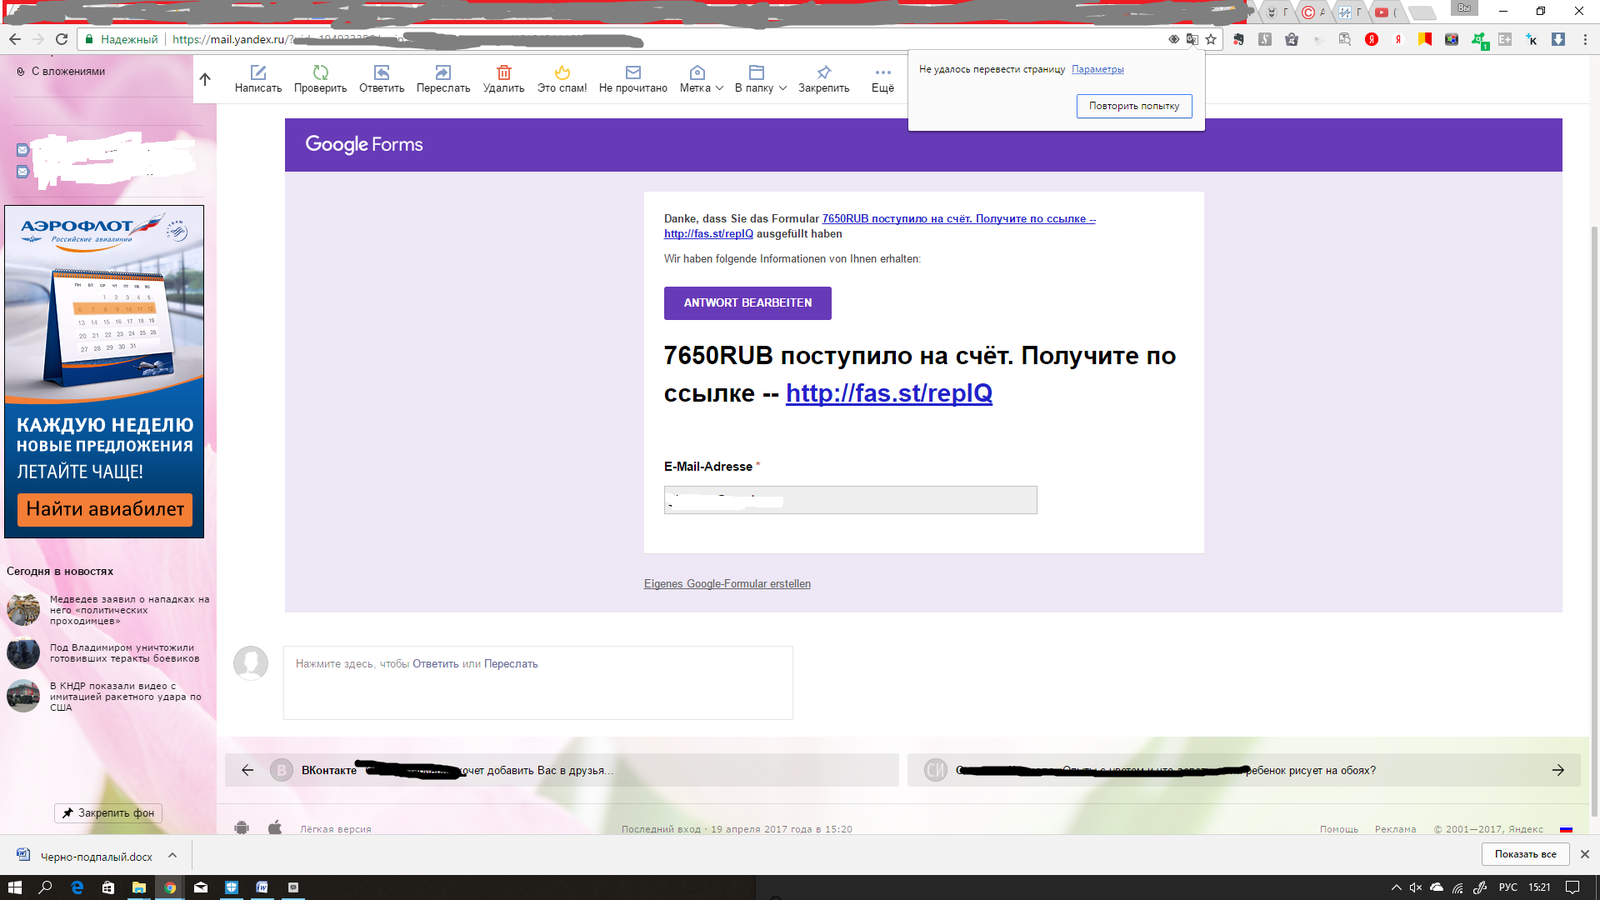Click Eigenes Google-Formular erstellen link
Screen dimensions: 1600x900
pyautogui.click(x=727, y=584)
